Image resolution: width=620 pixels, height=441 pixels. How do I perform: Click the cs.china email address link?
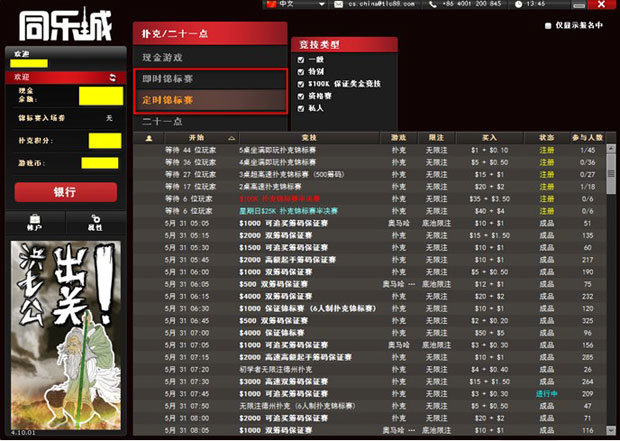pyautogui.click(x=381, y=4)
